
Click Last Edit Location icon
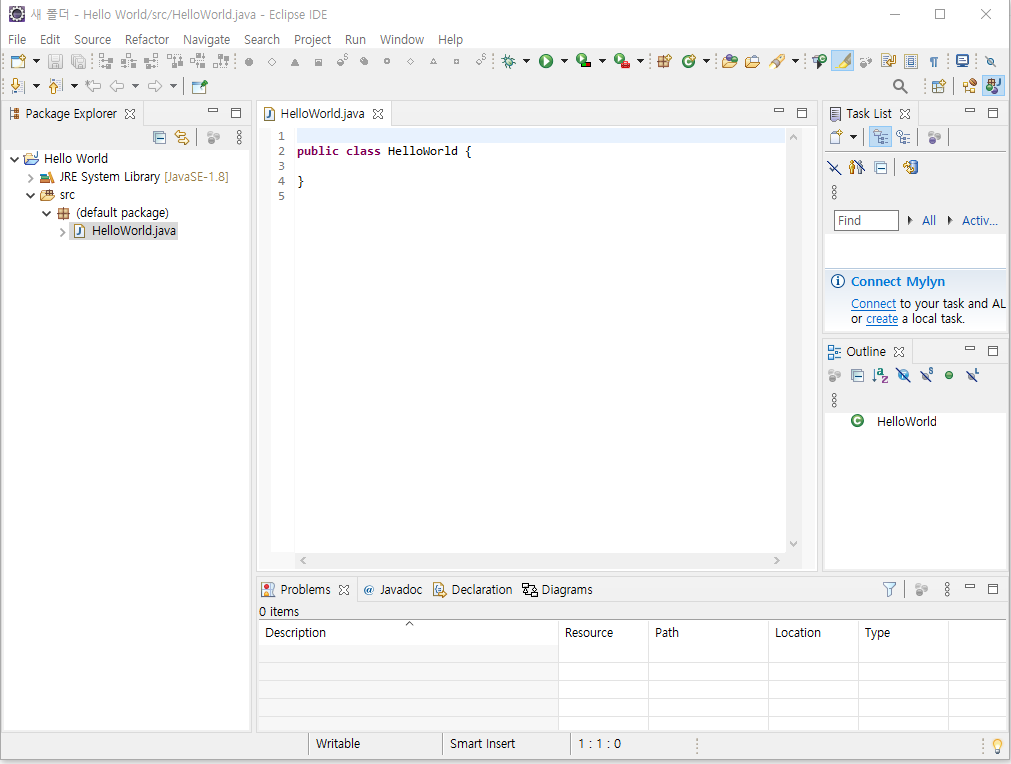[x=93, y=86]
